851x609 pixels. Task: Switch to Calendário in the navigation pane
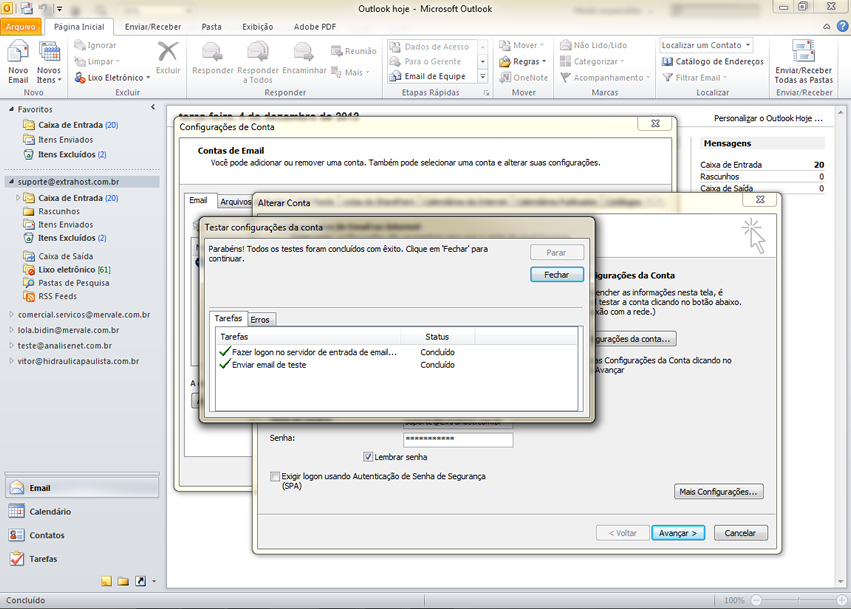point(82,511)
